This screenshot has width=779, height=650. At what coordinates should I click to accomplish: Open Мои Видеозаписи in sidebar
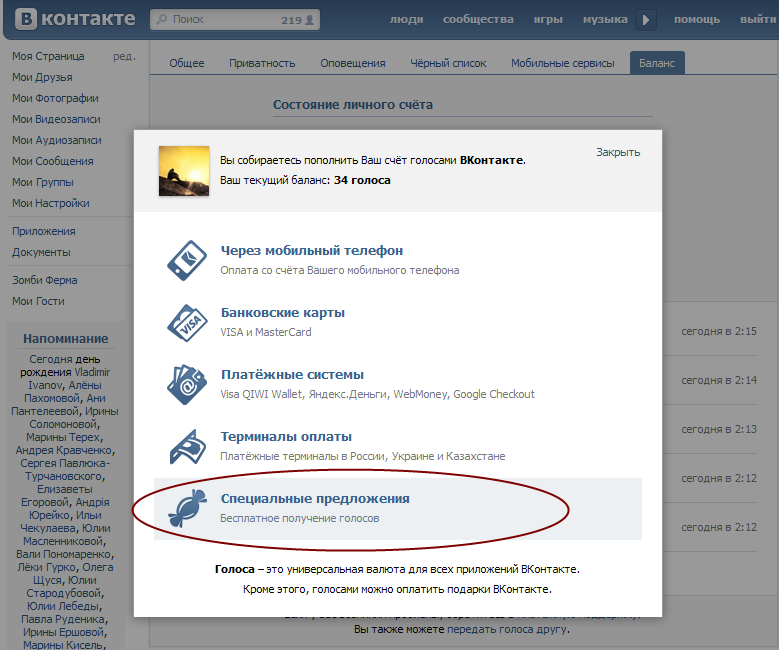pos(56,119)
